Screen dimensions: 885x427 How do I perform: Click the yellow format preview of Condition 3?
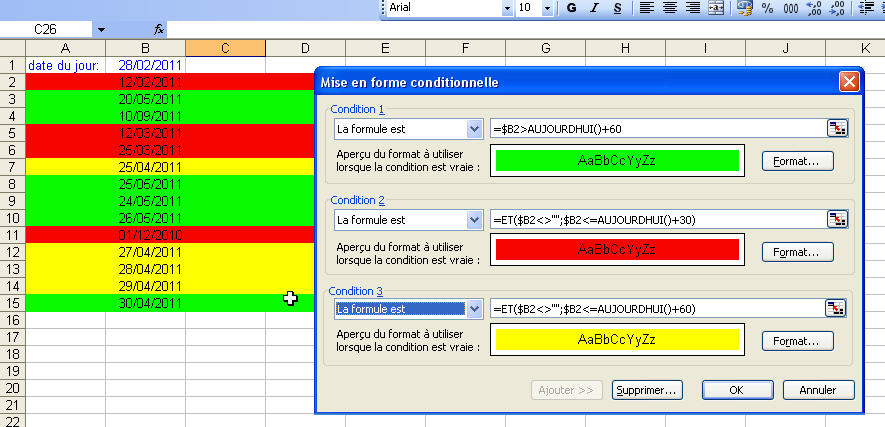(x=617, y=340)
